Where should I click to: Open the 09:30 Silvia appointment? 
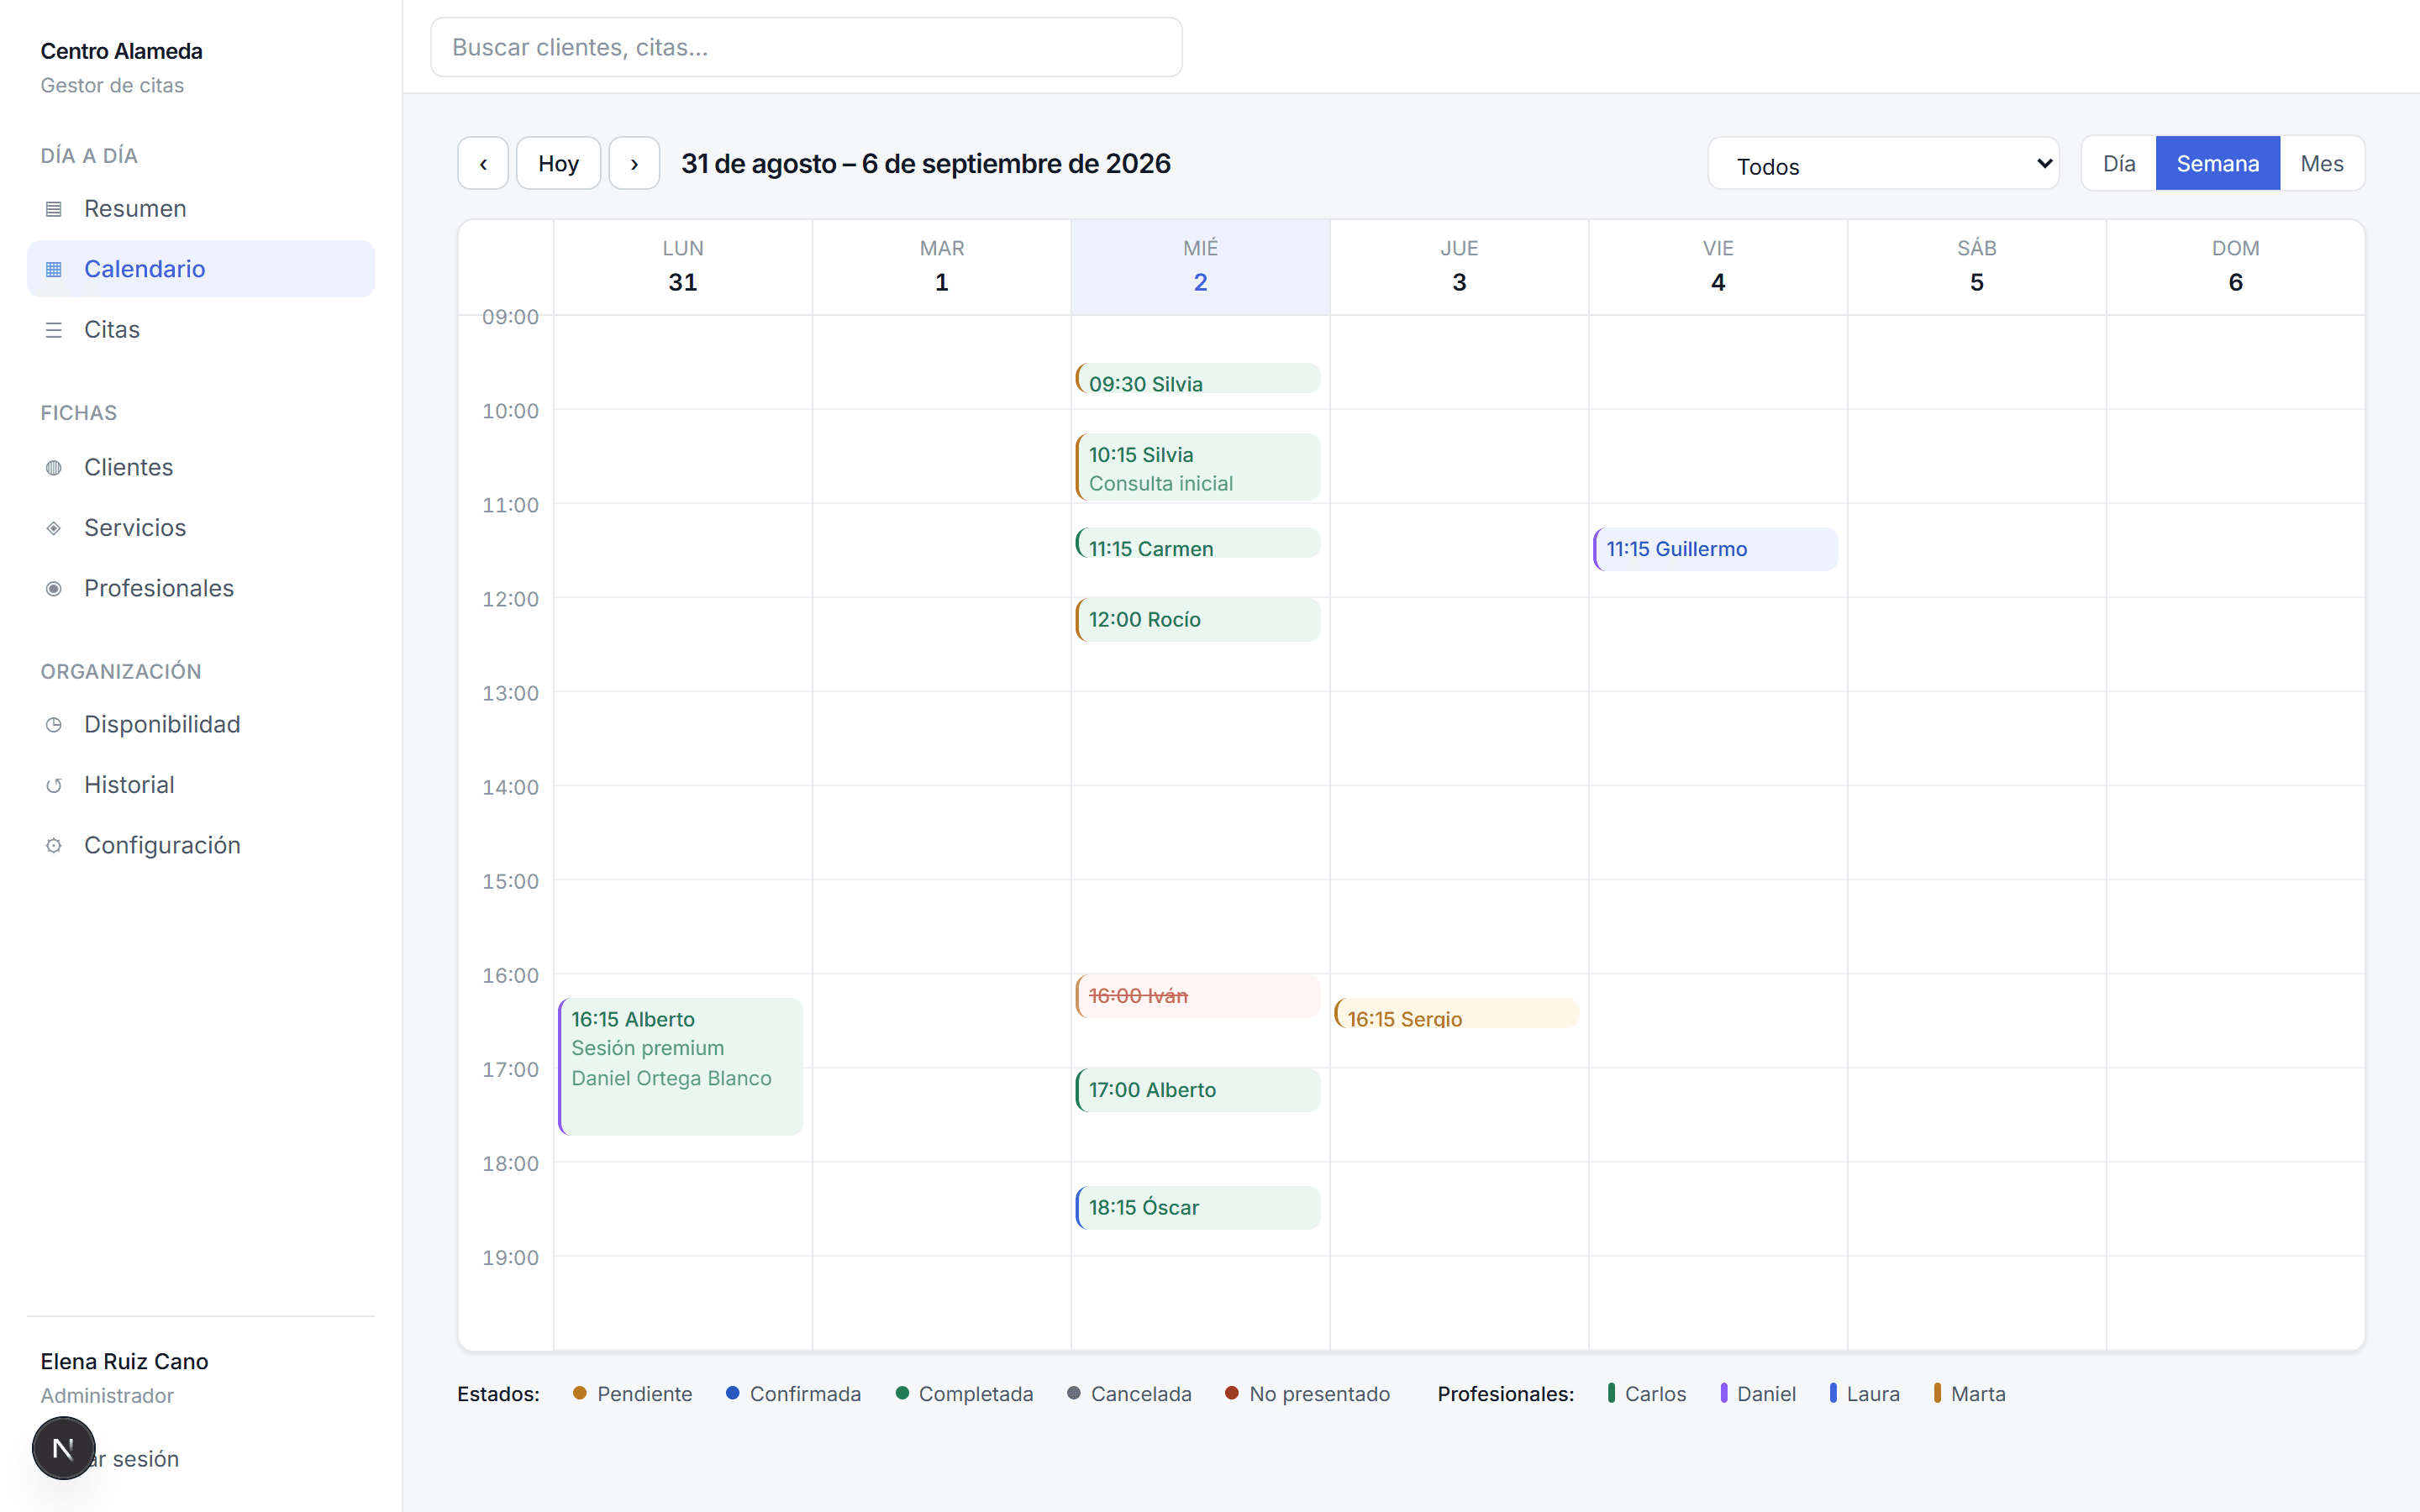pos(1198,379)
